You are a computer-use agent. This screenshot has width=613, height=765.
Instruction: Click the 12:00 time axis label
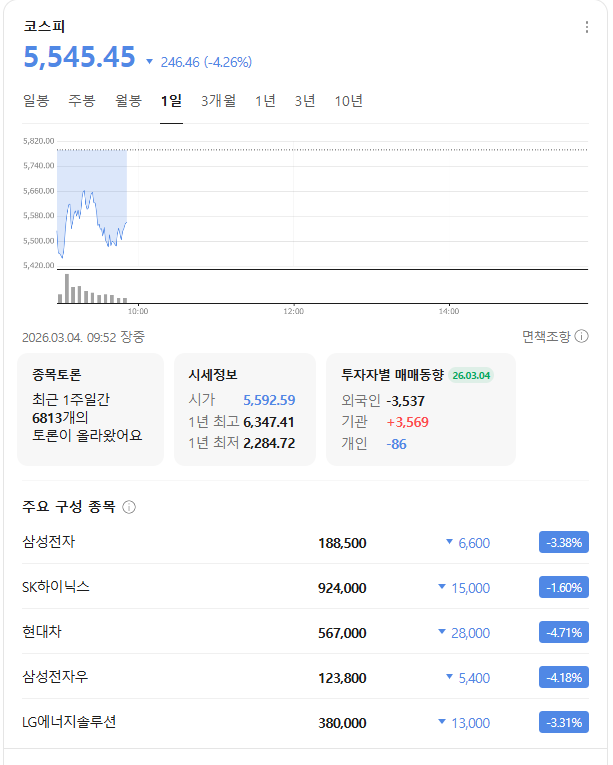click(x=293, y=311)
